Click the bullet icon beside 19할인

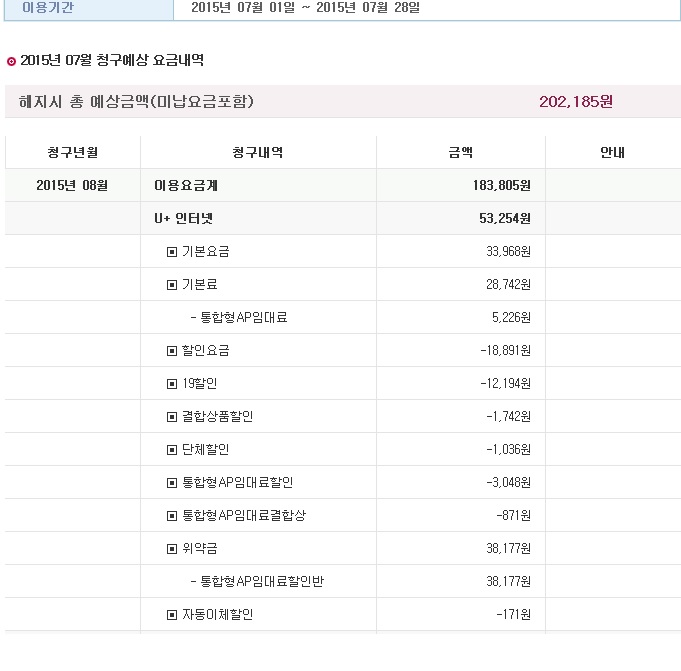click(172, 384)
